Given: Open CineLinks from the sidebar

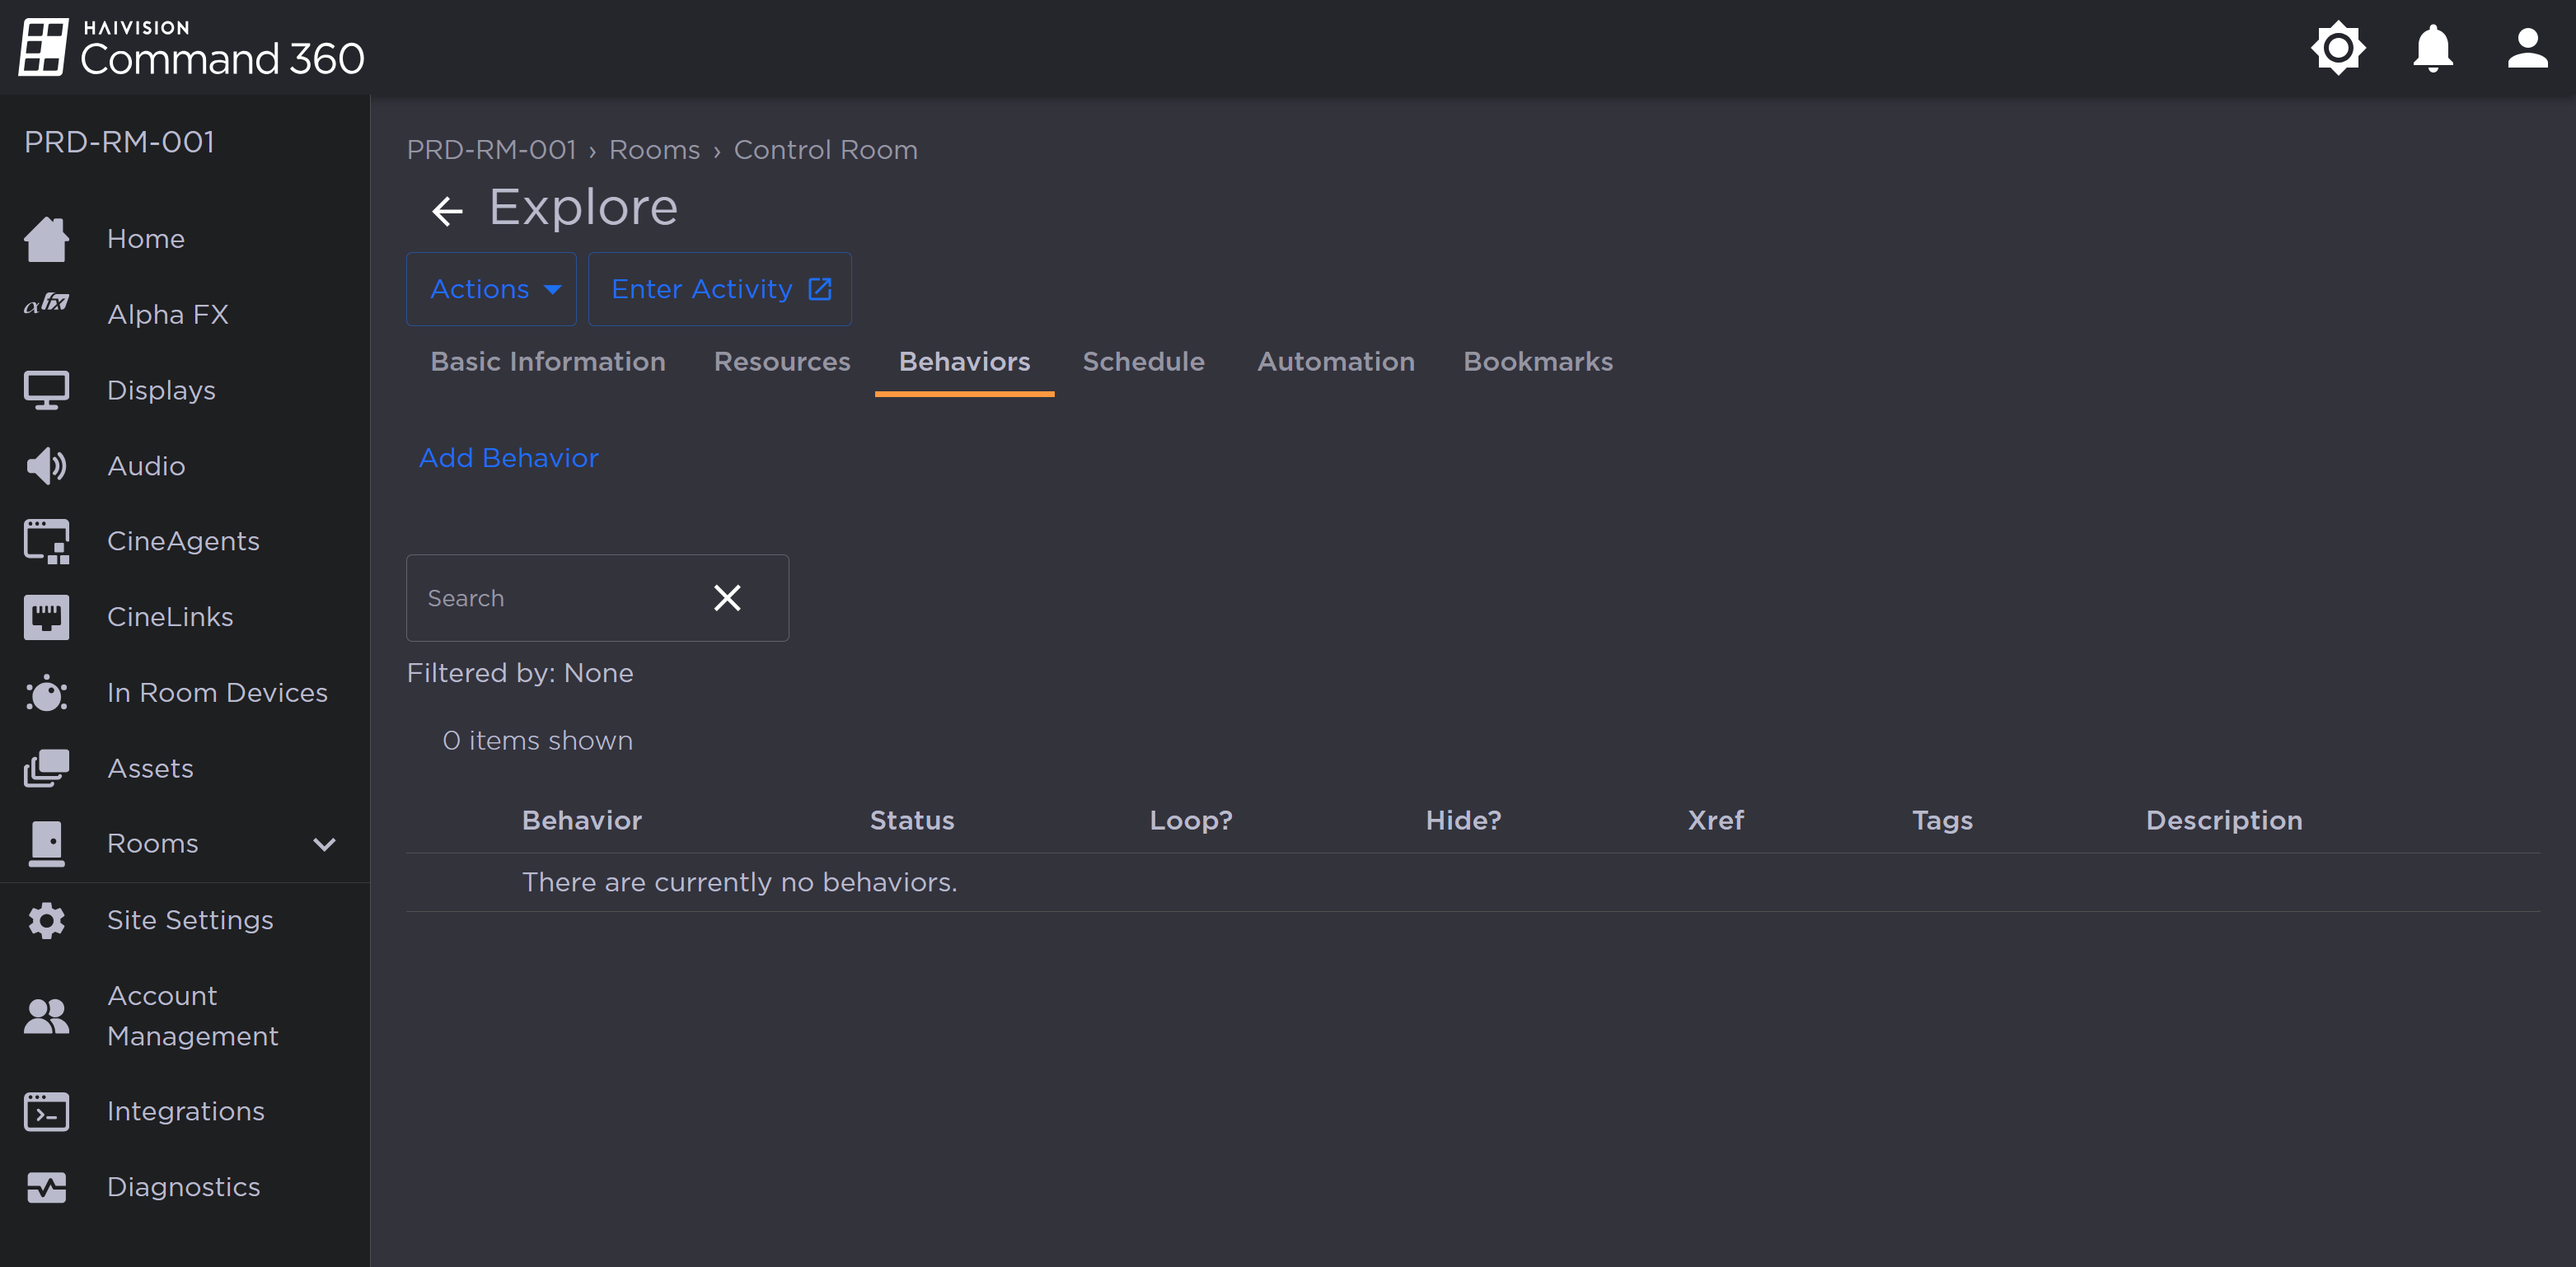Looking at the screenshot, I should [46, 617].
